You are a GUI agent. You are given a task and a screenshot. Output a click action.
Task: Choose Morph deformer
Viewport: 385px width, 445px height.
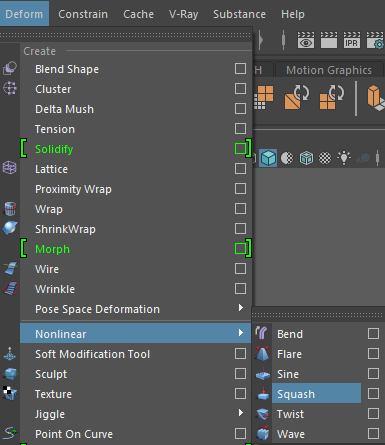point(52,249)
